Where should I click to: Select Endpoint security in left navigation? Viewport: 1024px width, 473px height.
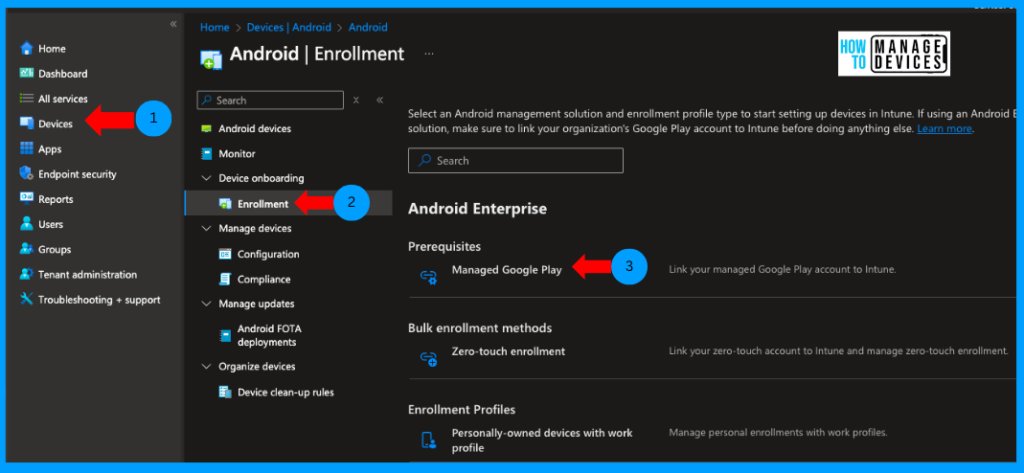(x=77, y=174)
